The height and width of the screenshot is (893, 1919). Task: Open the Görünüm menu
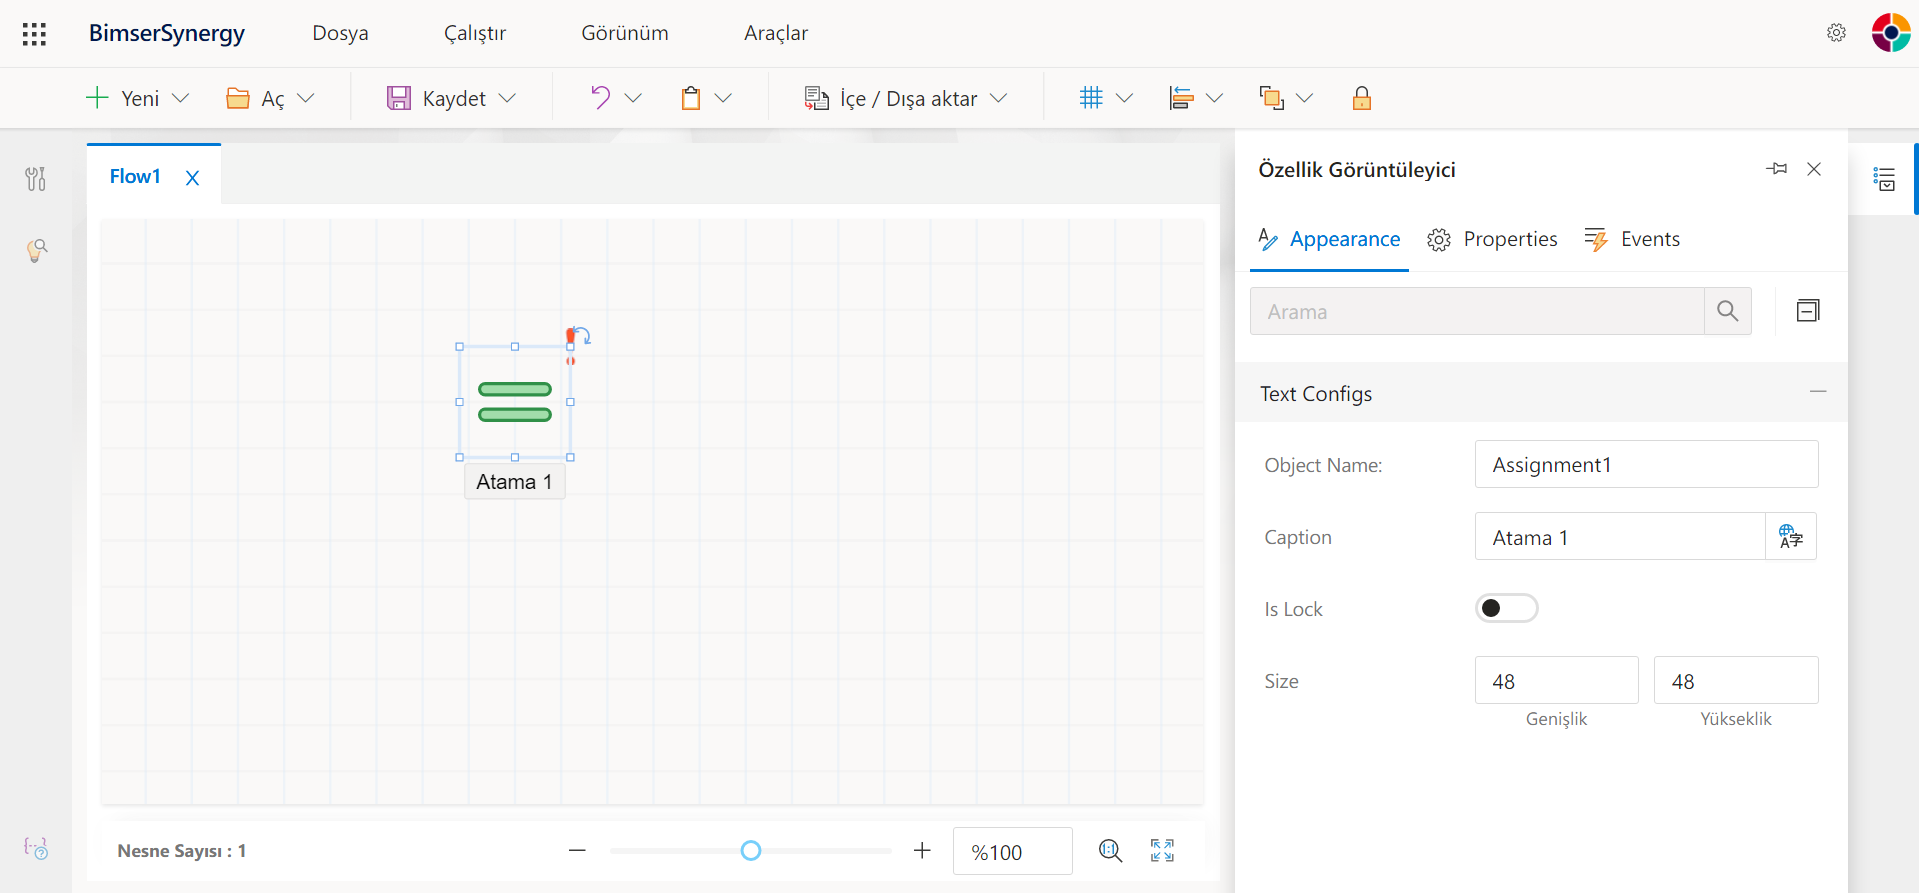(624, 33)
